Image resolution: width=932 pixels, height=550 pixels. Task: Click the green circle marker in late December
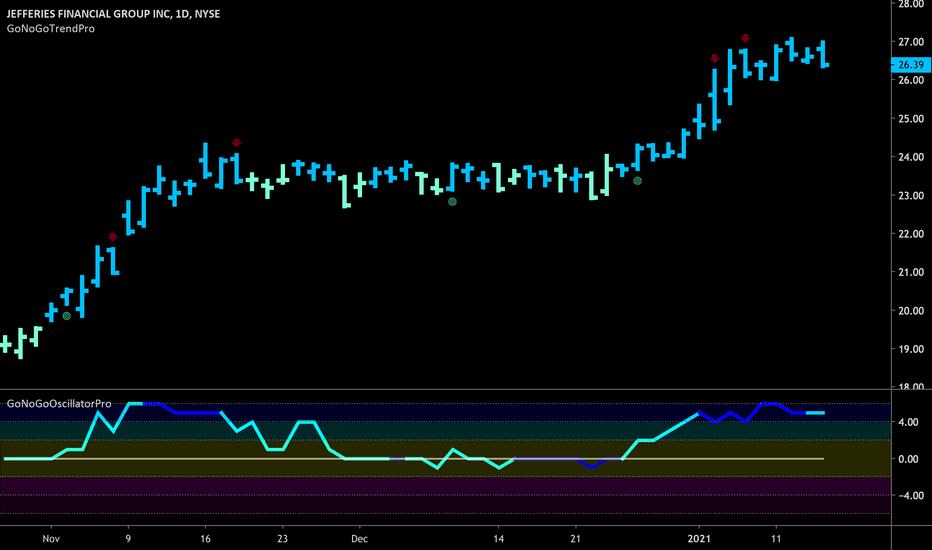click(637, 181)
